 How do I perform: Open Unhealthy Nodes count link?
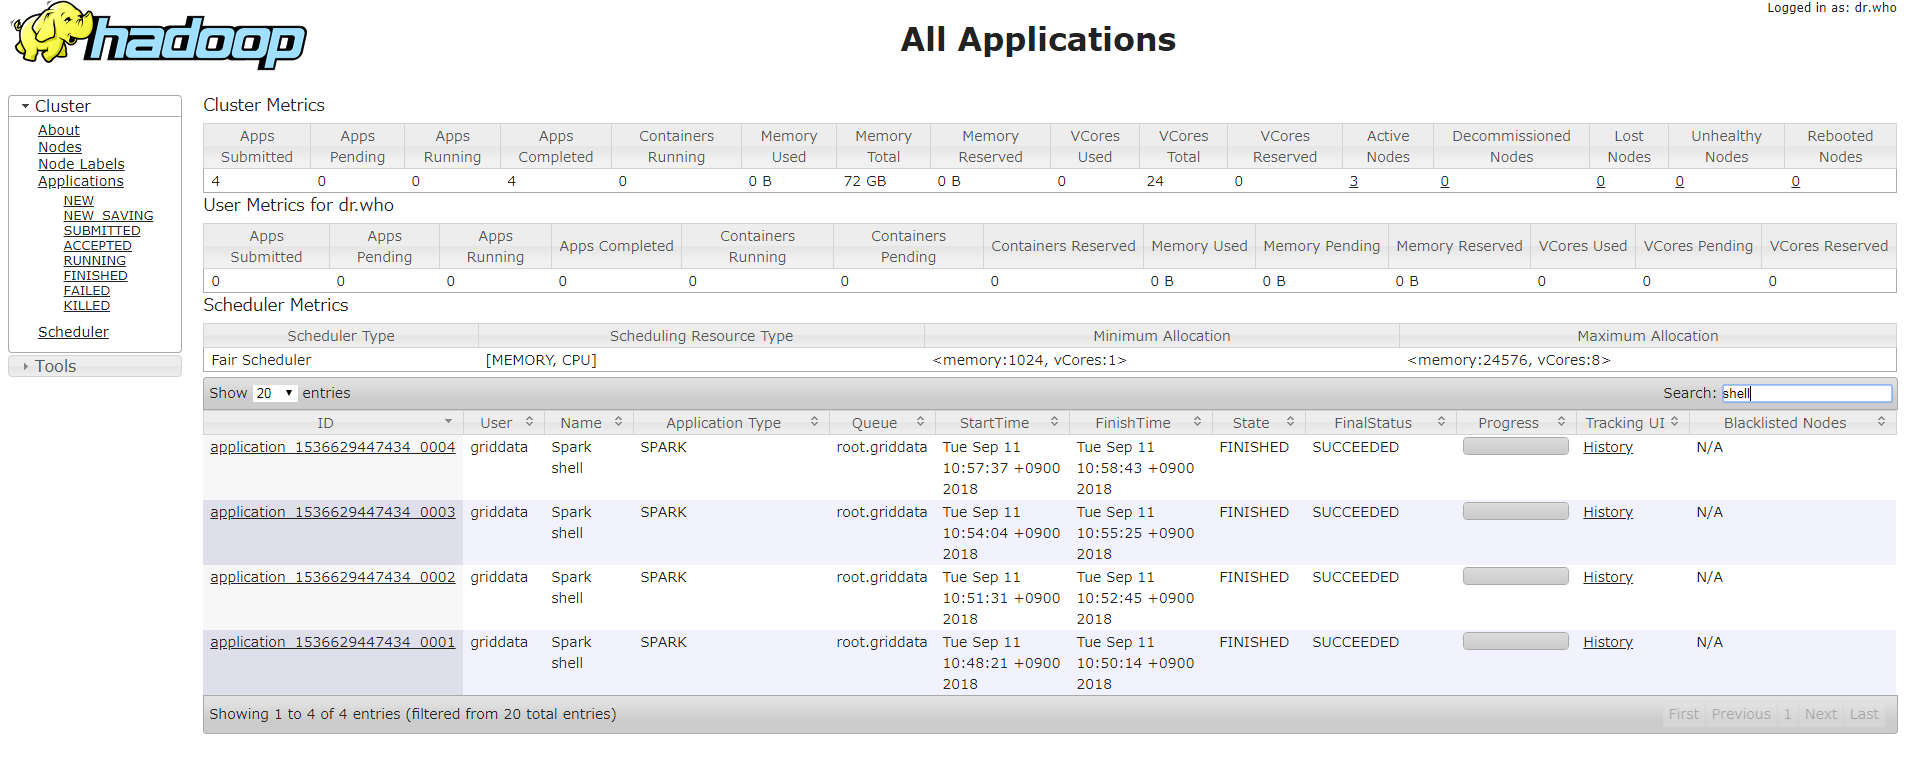[x=1679, y=181]
